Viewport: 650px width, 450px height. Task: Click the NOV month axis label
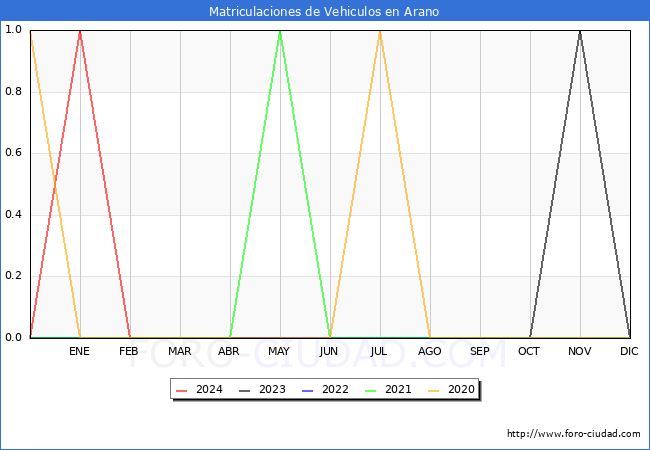click(580, 351)
